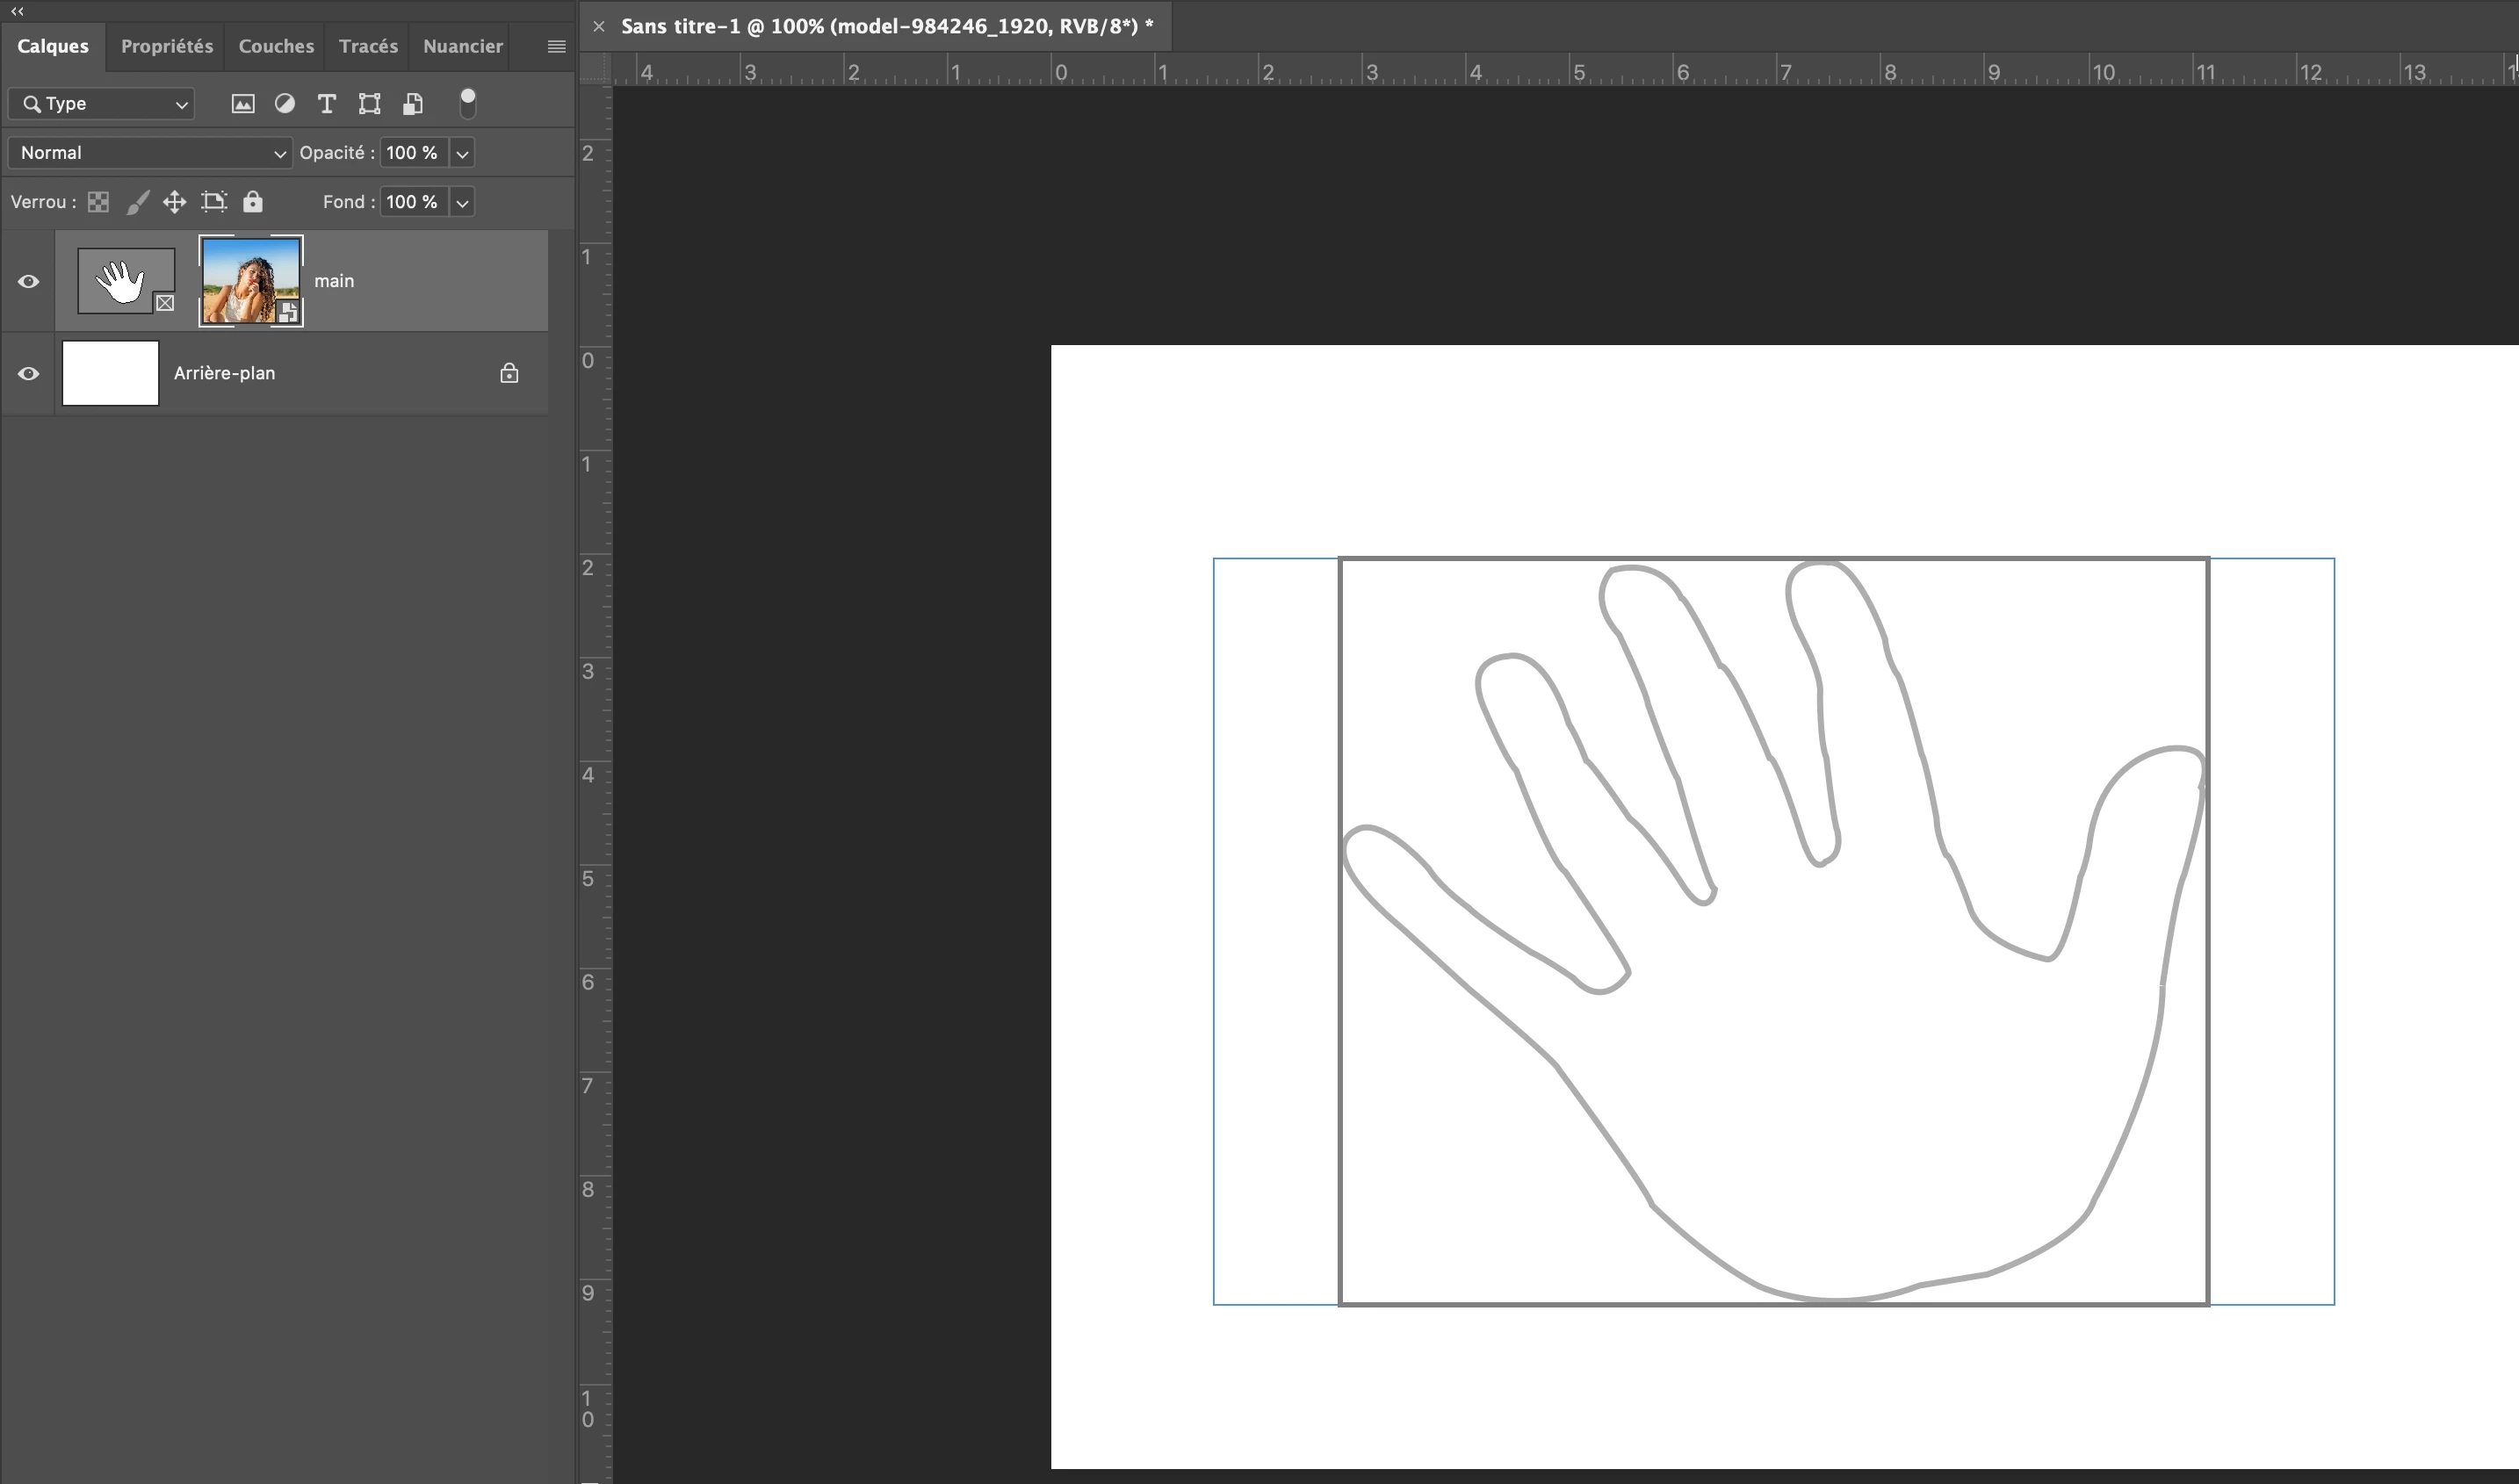Select the woman photo layer thumbnail

250,282
